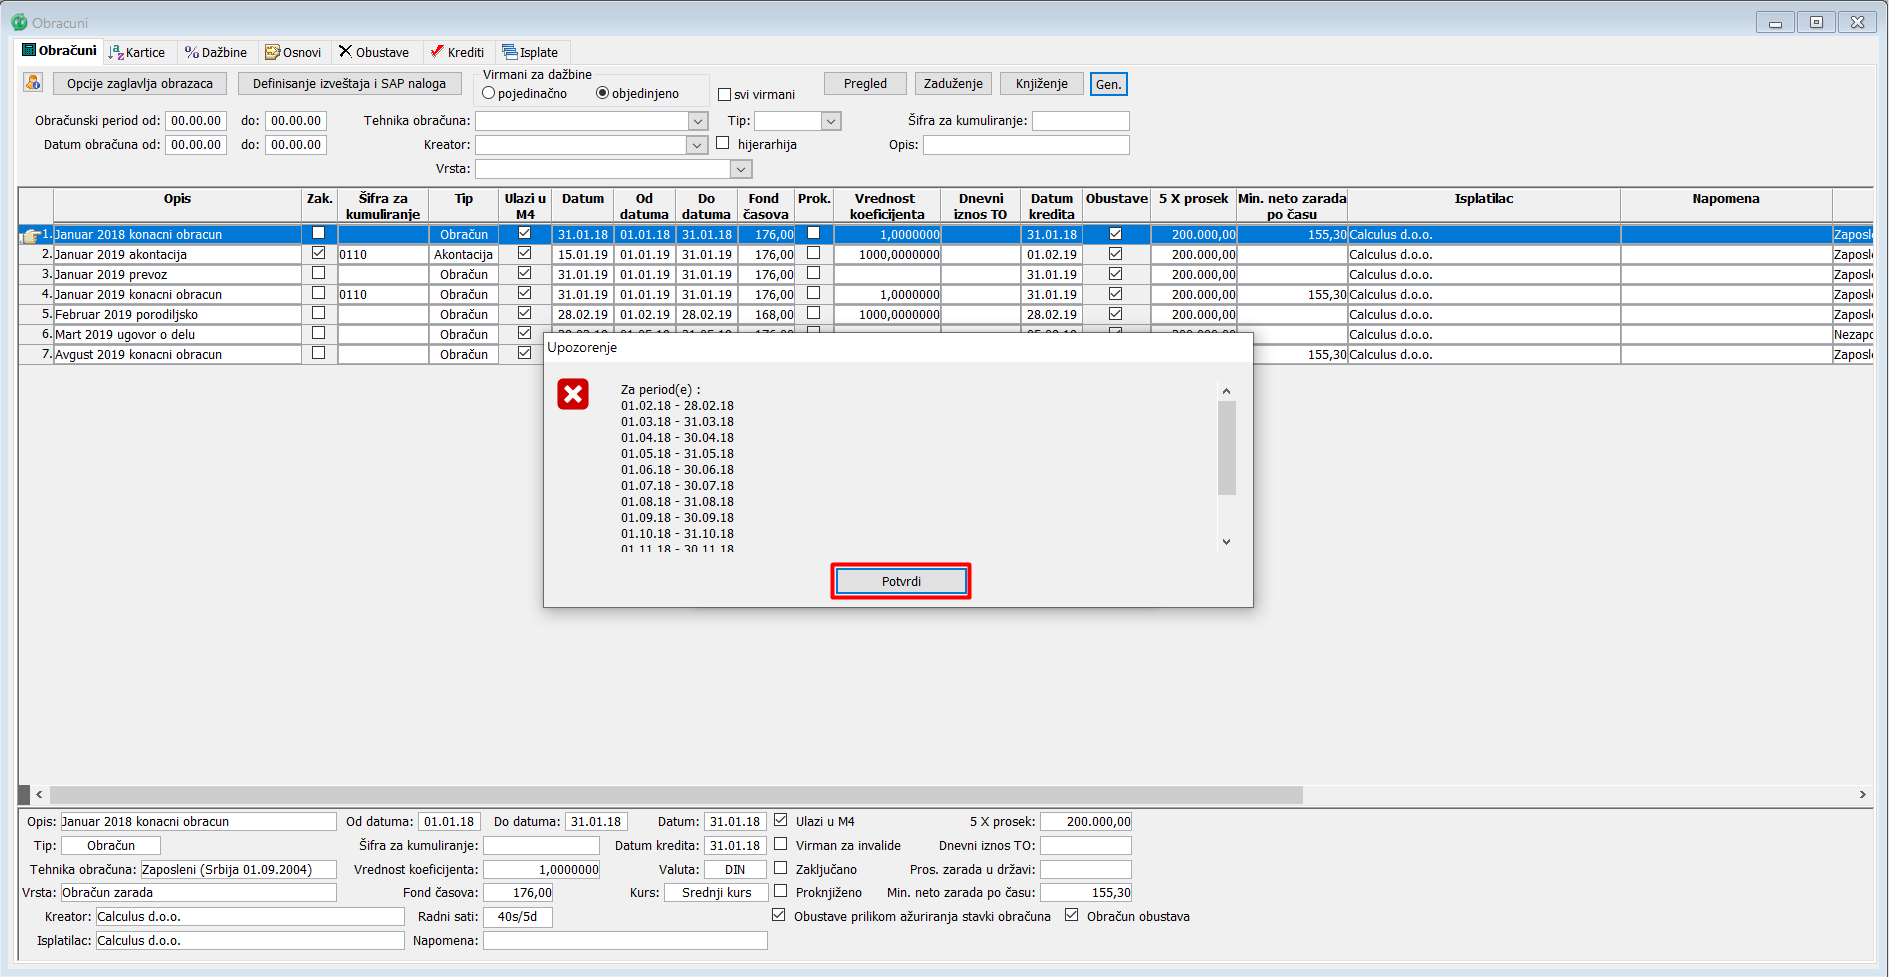
Task: Check the Zaključano checkbox
Action: pos(781,868)
